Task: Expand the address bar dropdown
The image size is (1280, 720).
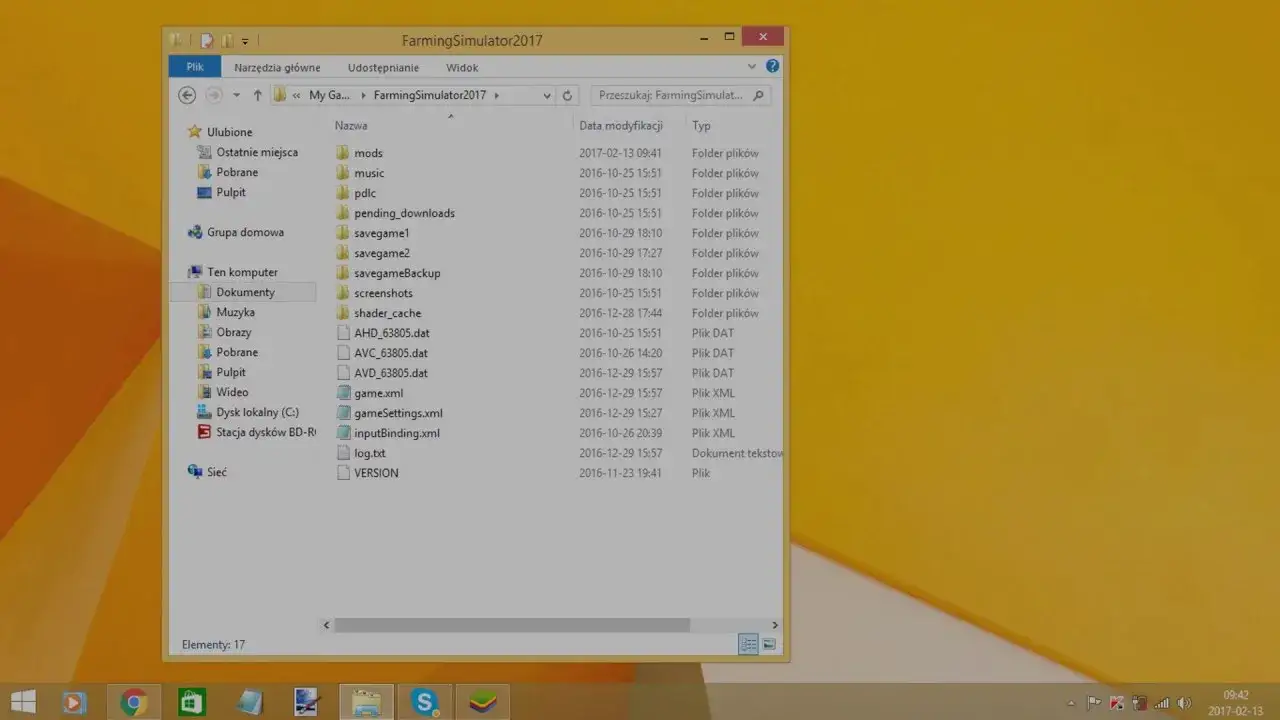Action: point(546,95)
